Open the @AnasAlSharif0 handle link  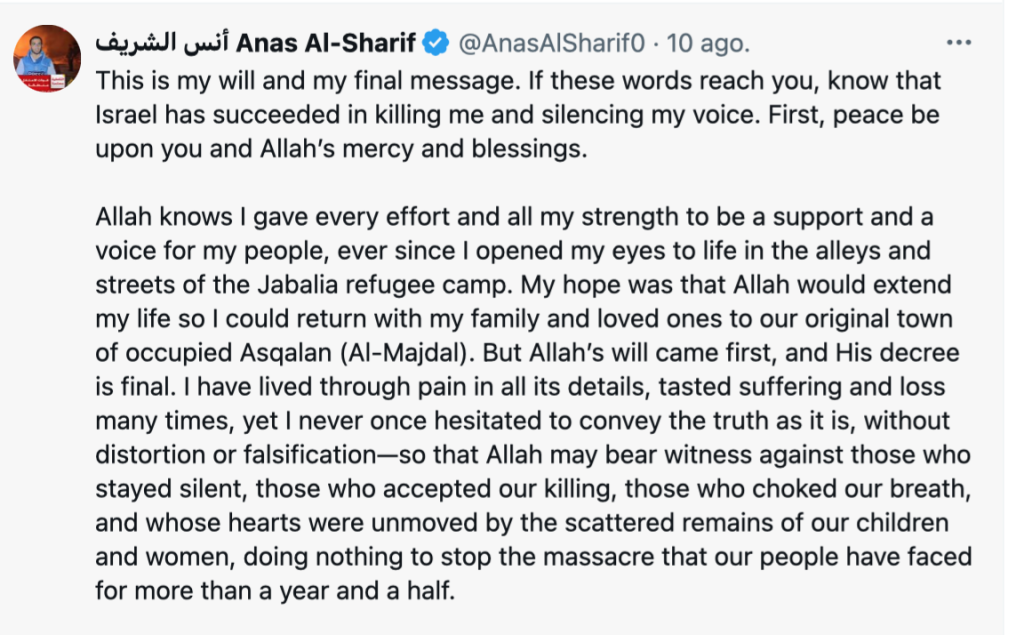click(x=552, y=44)
